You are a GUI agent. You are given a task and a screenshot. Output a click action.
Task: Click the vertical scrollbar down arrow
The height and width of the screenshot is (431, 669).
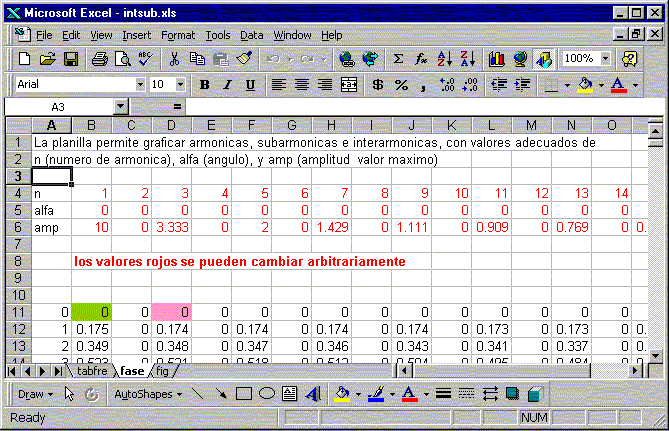coord(656,355)
